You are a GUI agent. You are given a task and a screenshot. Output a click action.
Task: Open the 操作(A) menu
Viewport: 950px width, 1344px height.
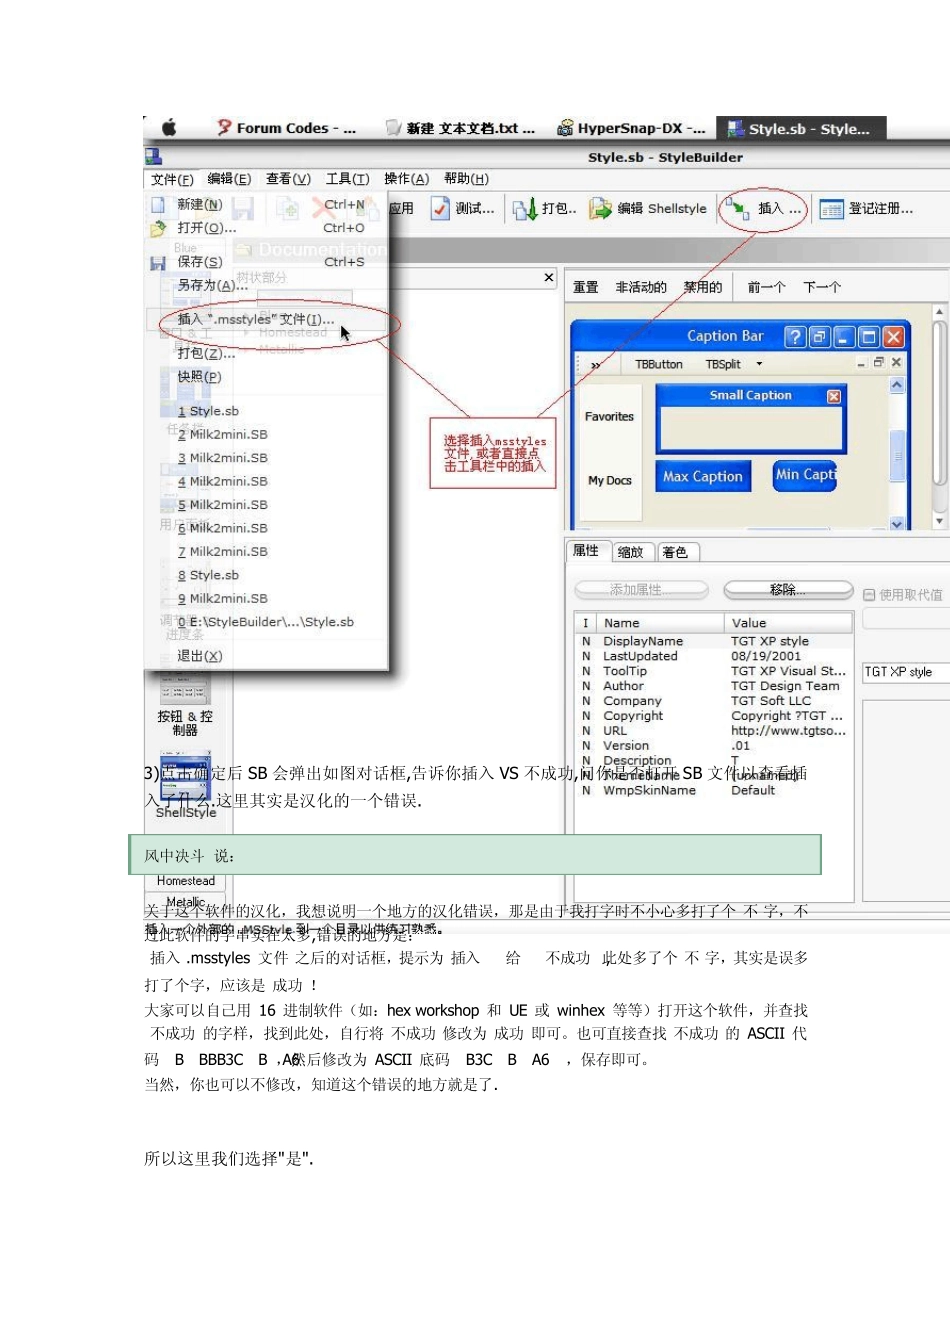406,179
